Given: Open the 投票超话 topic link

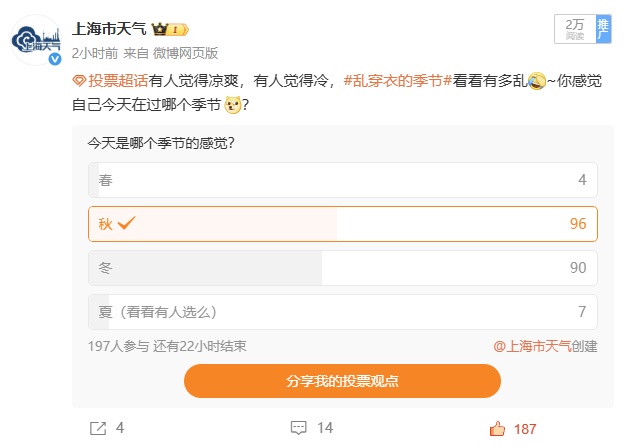Looking at the screenshot, I should pos(118,81).
